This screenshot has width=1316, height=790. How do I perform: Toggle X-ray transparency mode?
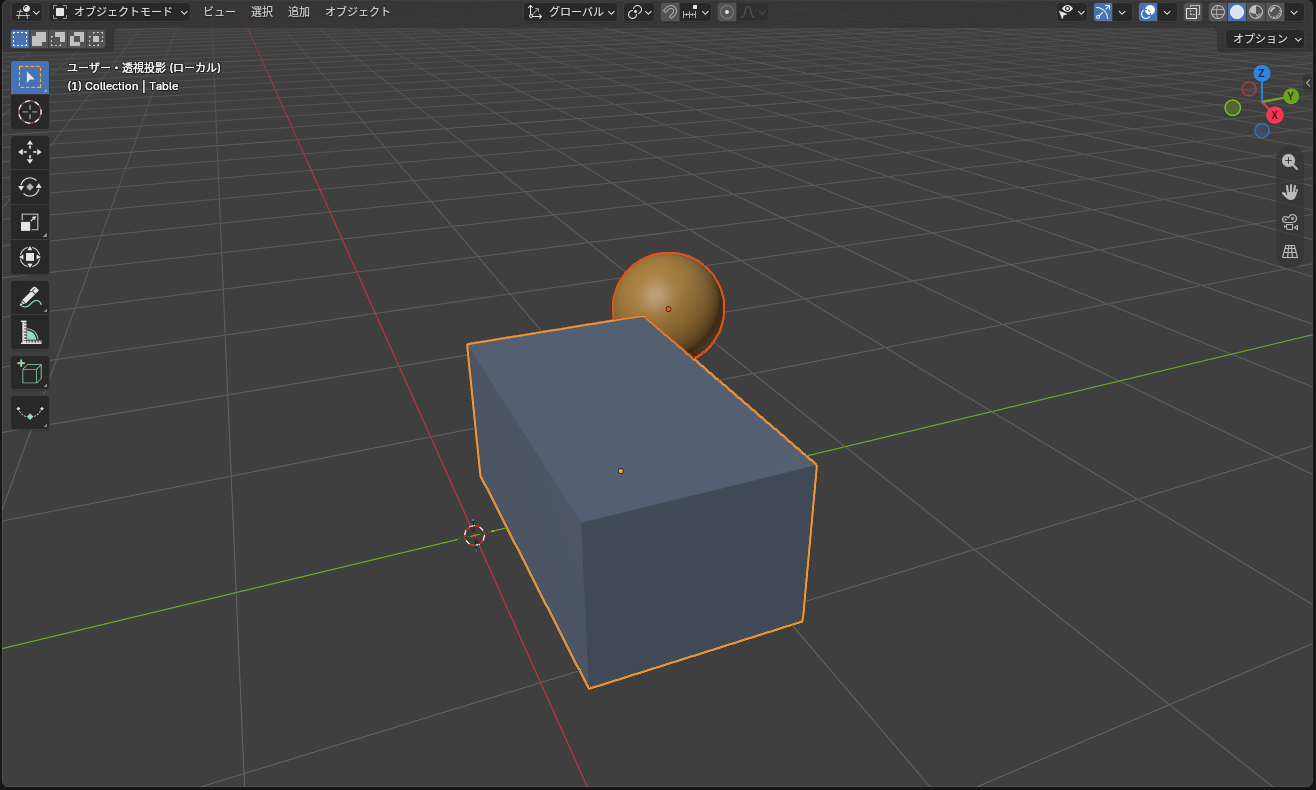1193,12
